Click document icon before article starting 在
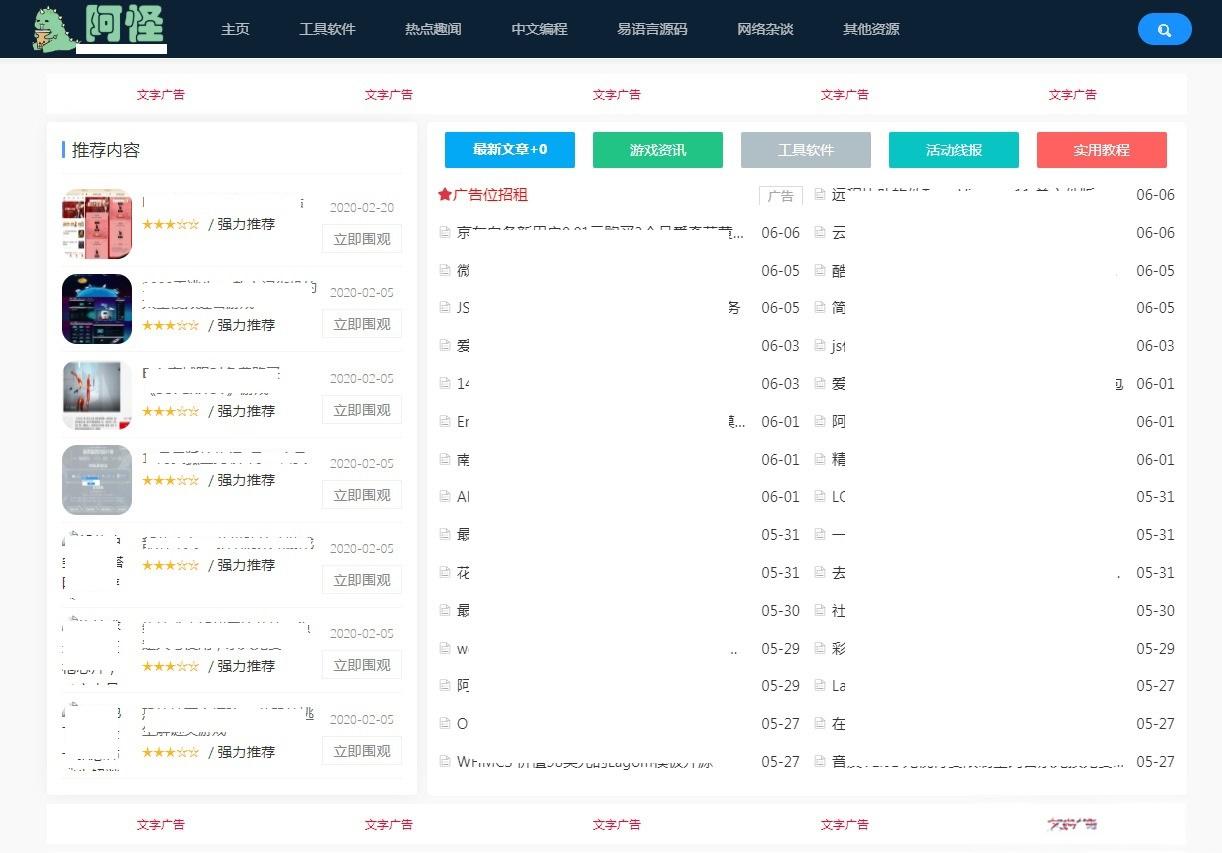The width and height of the screenshot is (1222, 853). coord(820,724)
